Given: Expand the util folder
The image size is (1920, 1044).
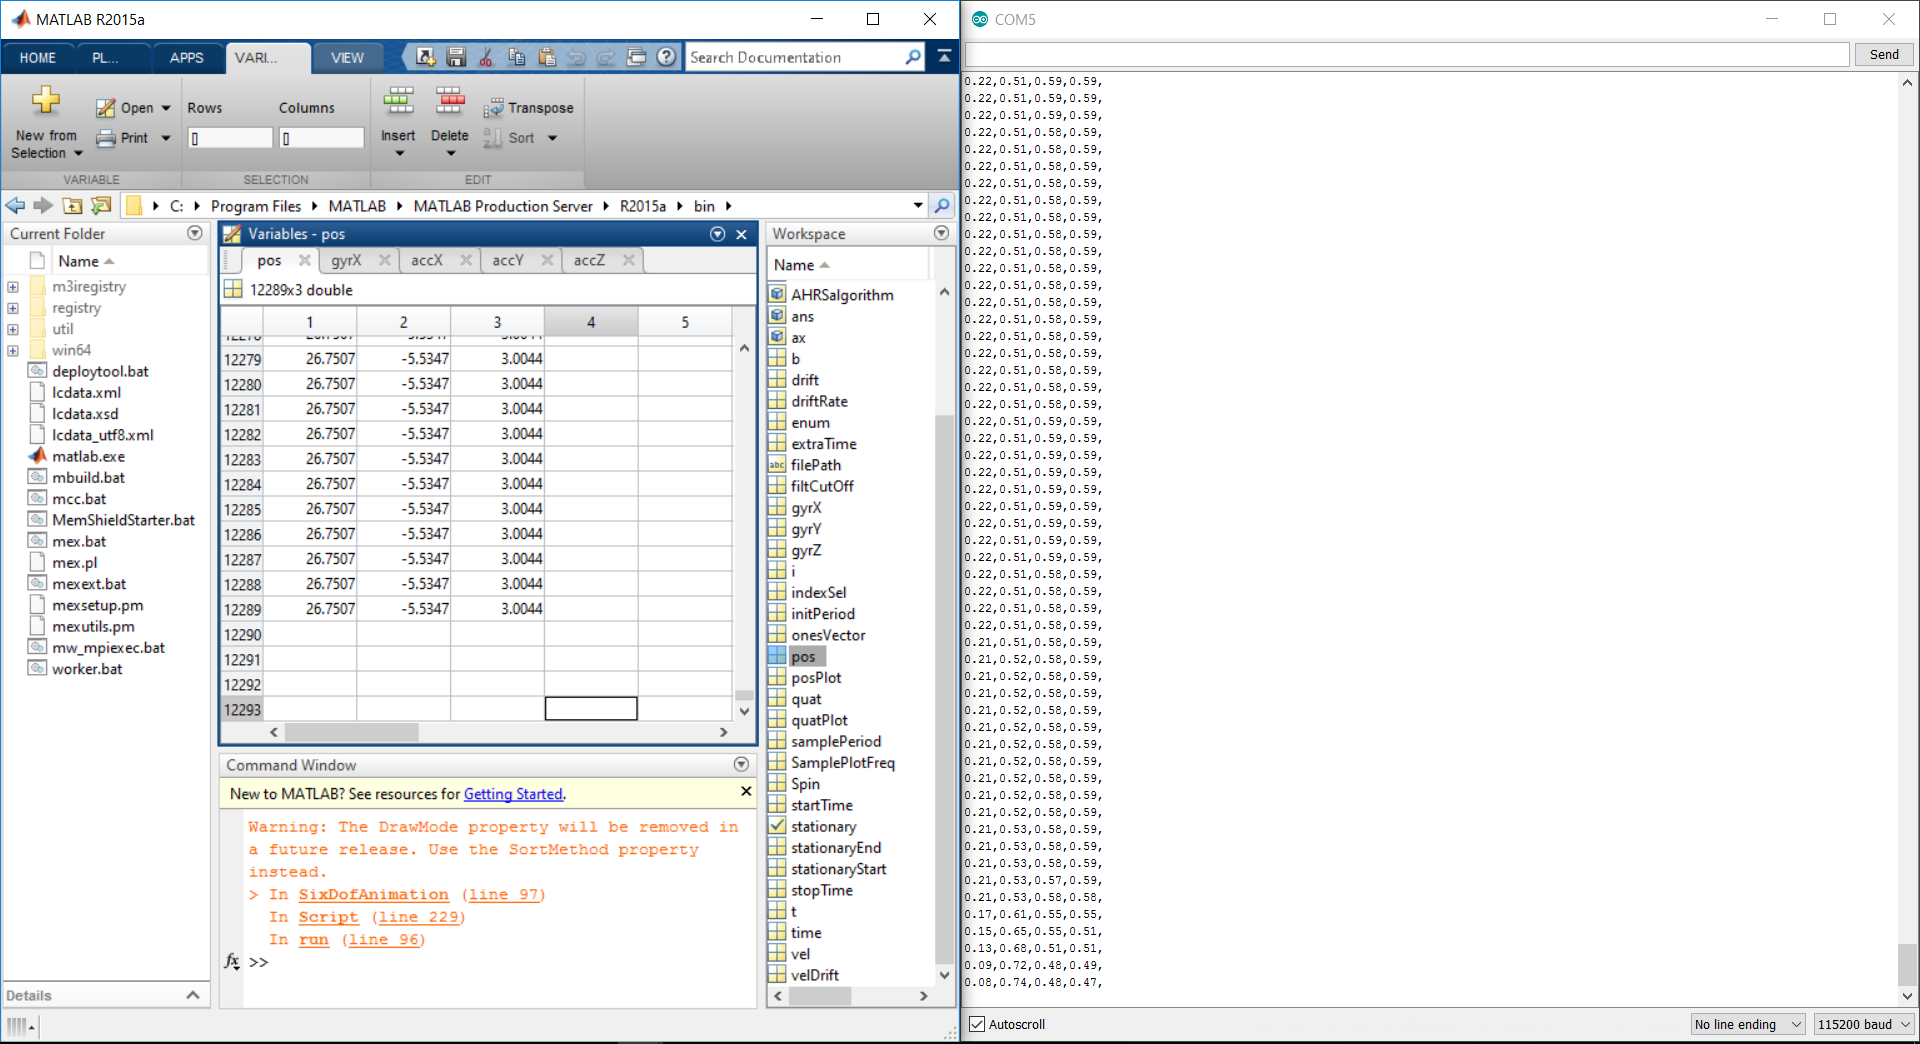Looking at the screenshot, I should 13,329.
